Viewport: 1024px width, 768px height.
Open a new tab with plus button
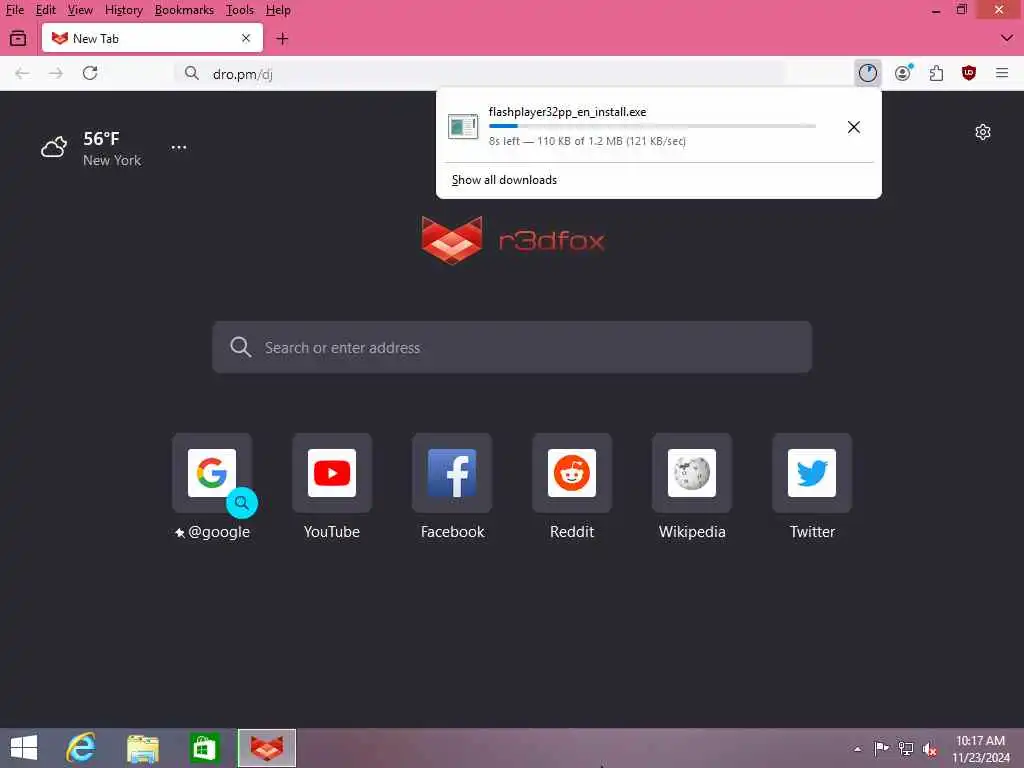click(282, 39)
